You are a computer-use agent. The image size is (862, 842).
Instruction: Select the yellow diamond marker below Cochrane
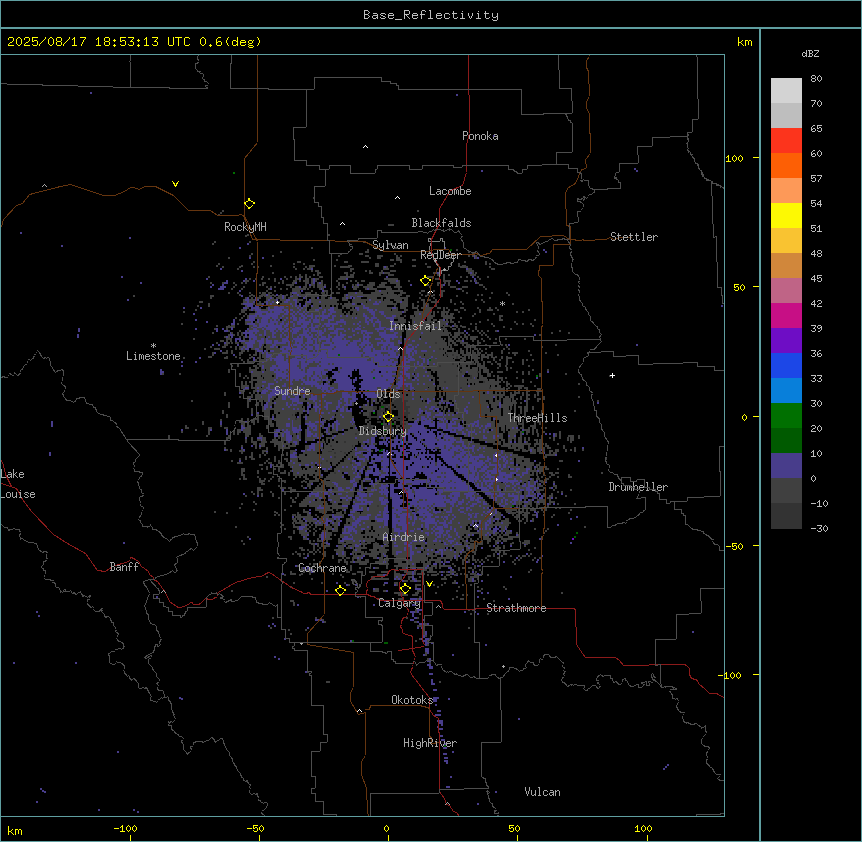click(340, 590)
